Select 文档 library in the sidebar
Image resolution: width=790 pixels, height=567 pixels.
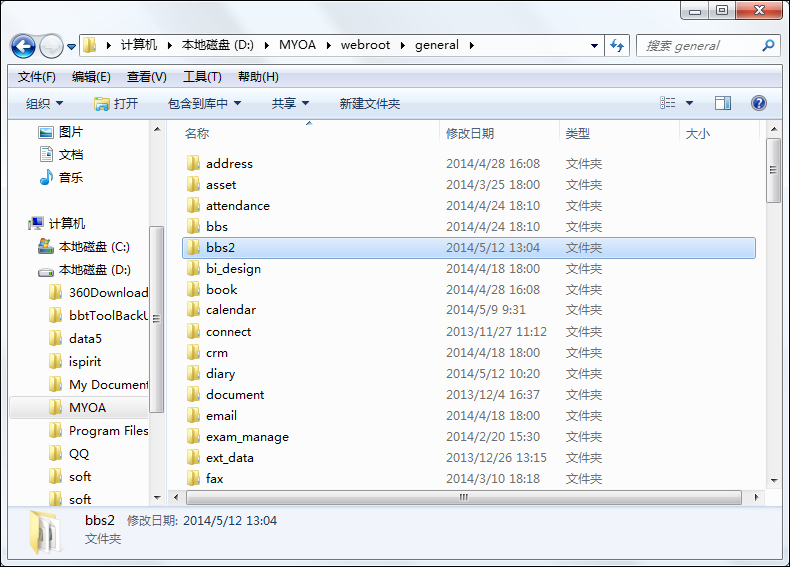(60, 154)
